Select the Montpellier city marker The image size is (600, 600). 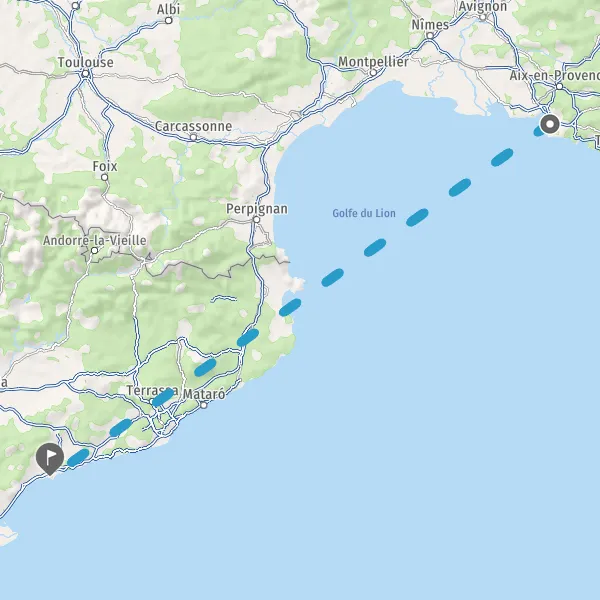pyautogui.click(x=373, y=72)
